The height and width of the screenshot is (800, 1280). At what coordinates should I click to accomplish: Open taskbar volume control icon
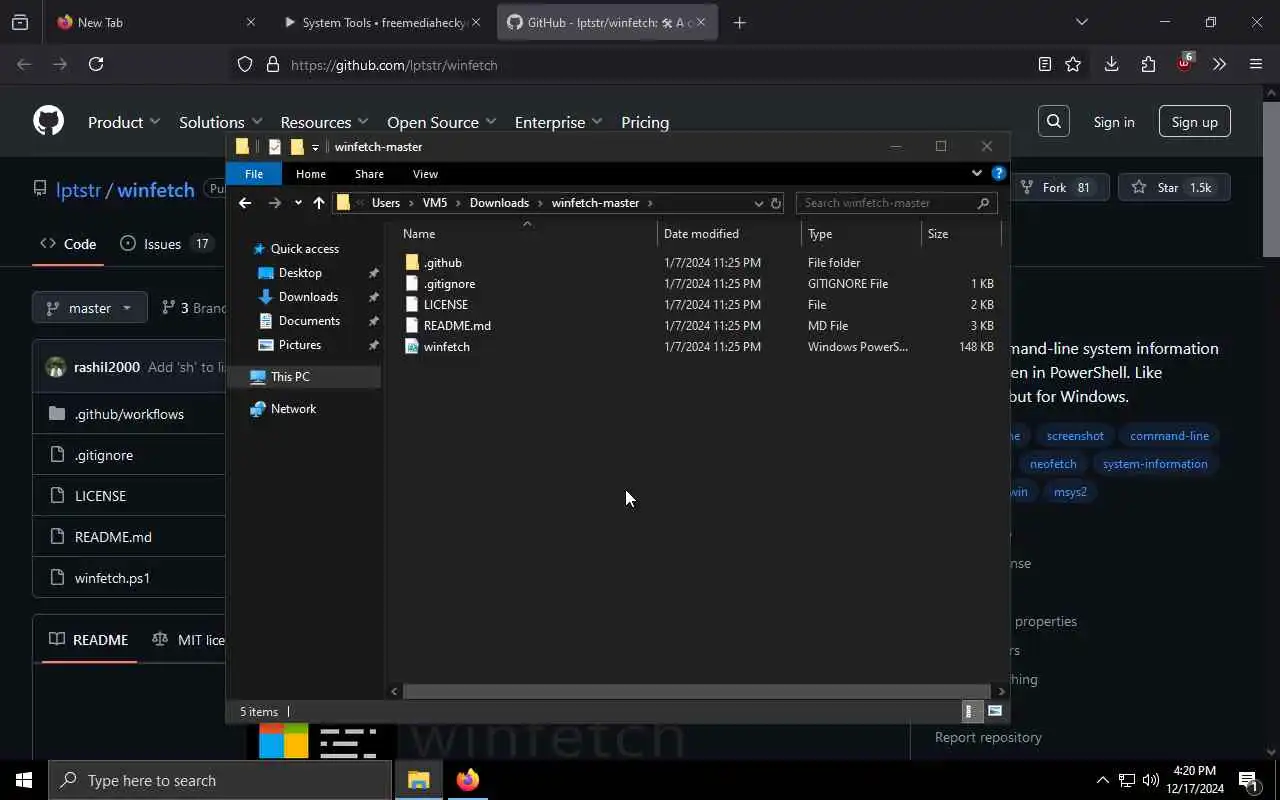click(x=1150, y=780)
